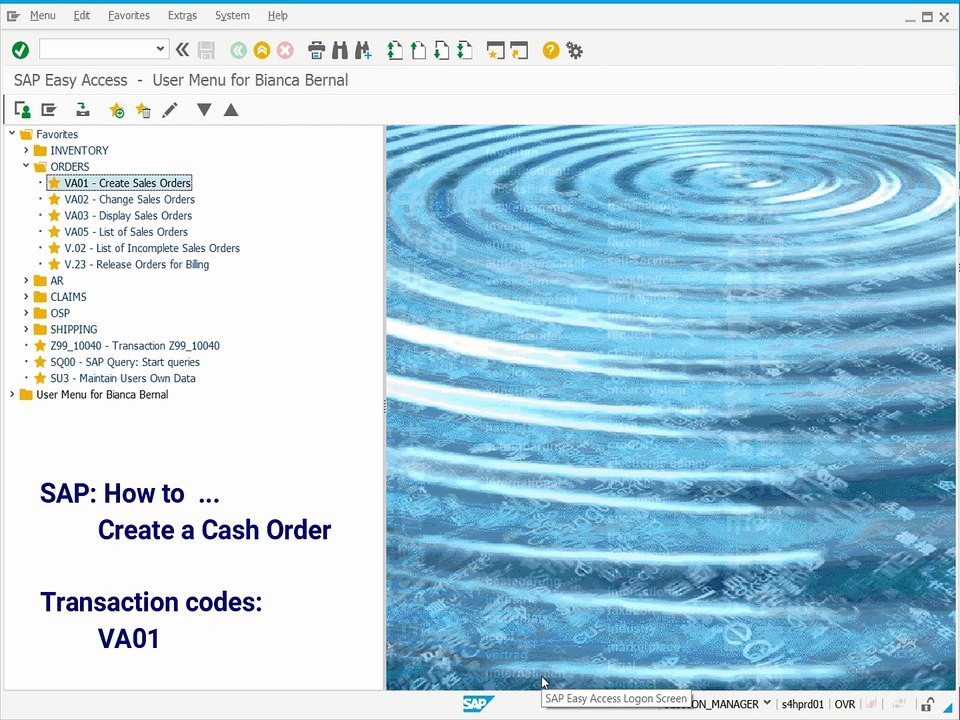Screen dimensions: 960x720
Task: Click the Change Favorites pencil icon
Action: click(170, 110)
